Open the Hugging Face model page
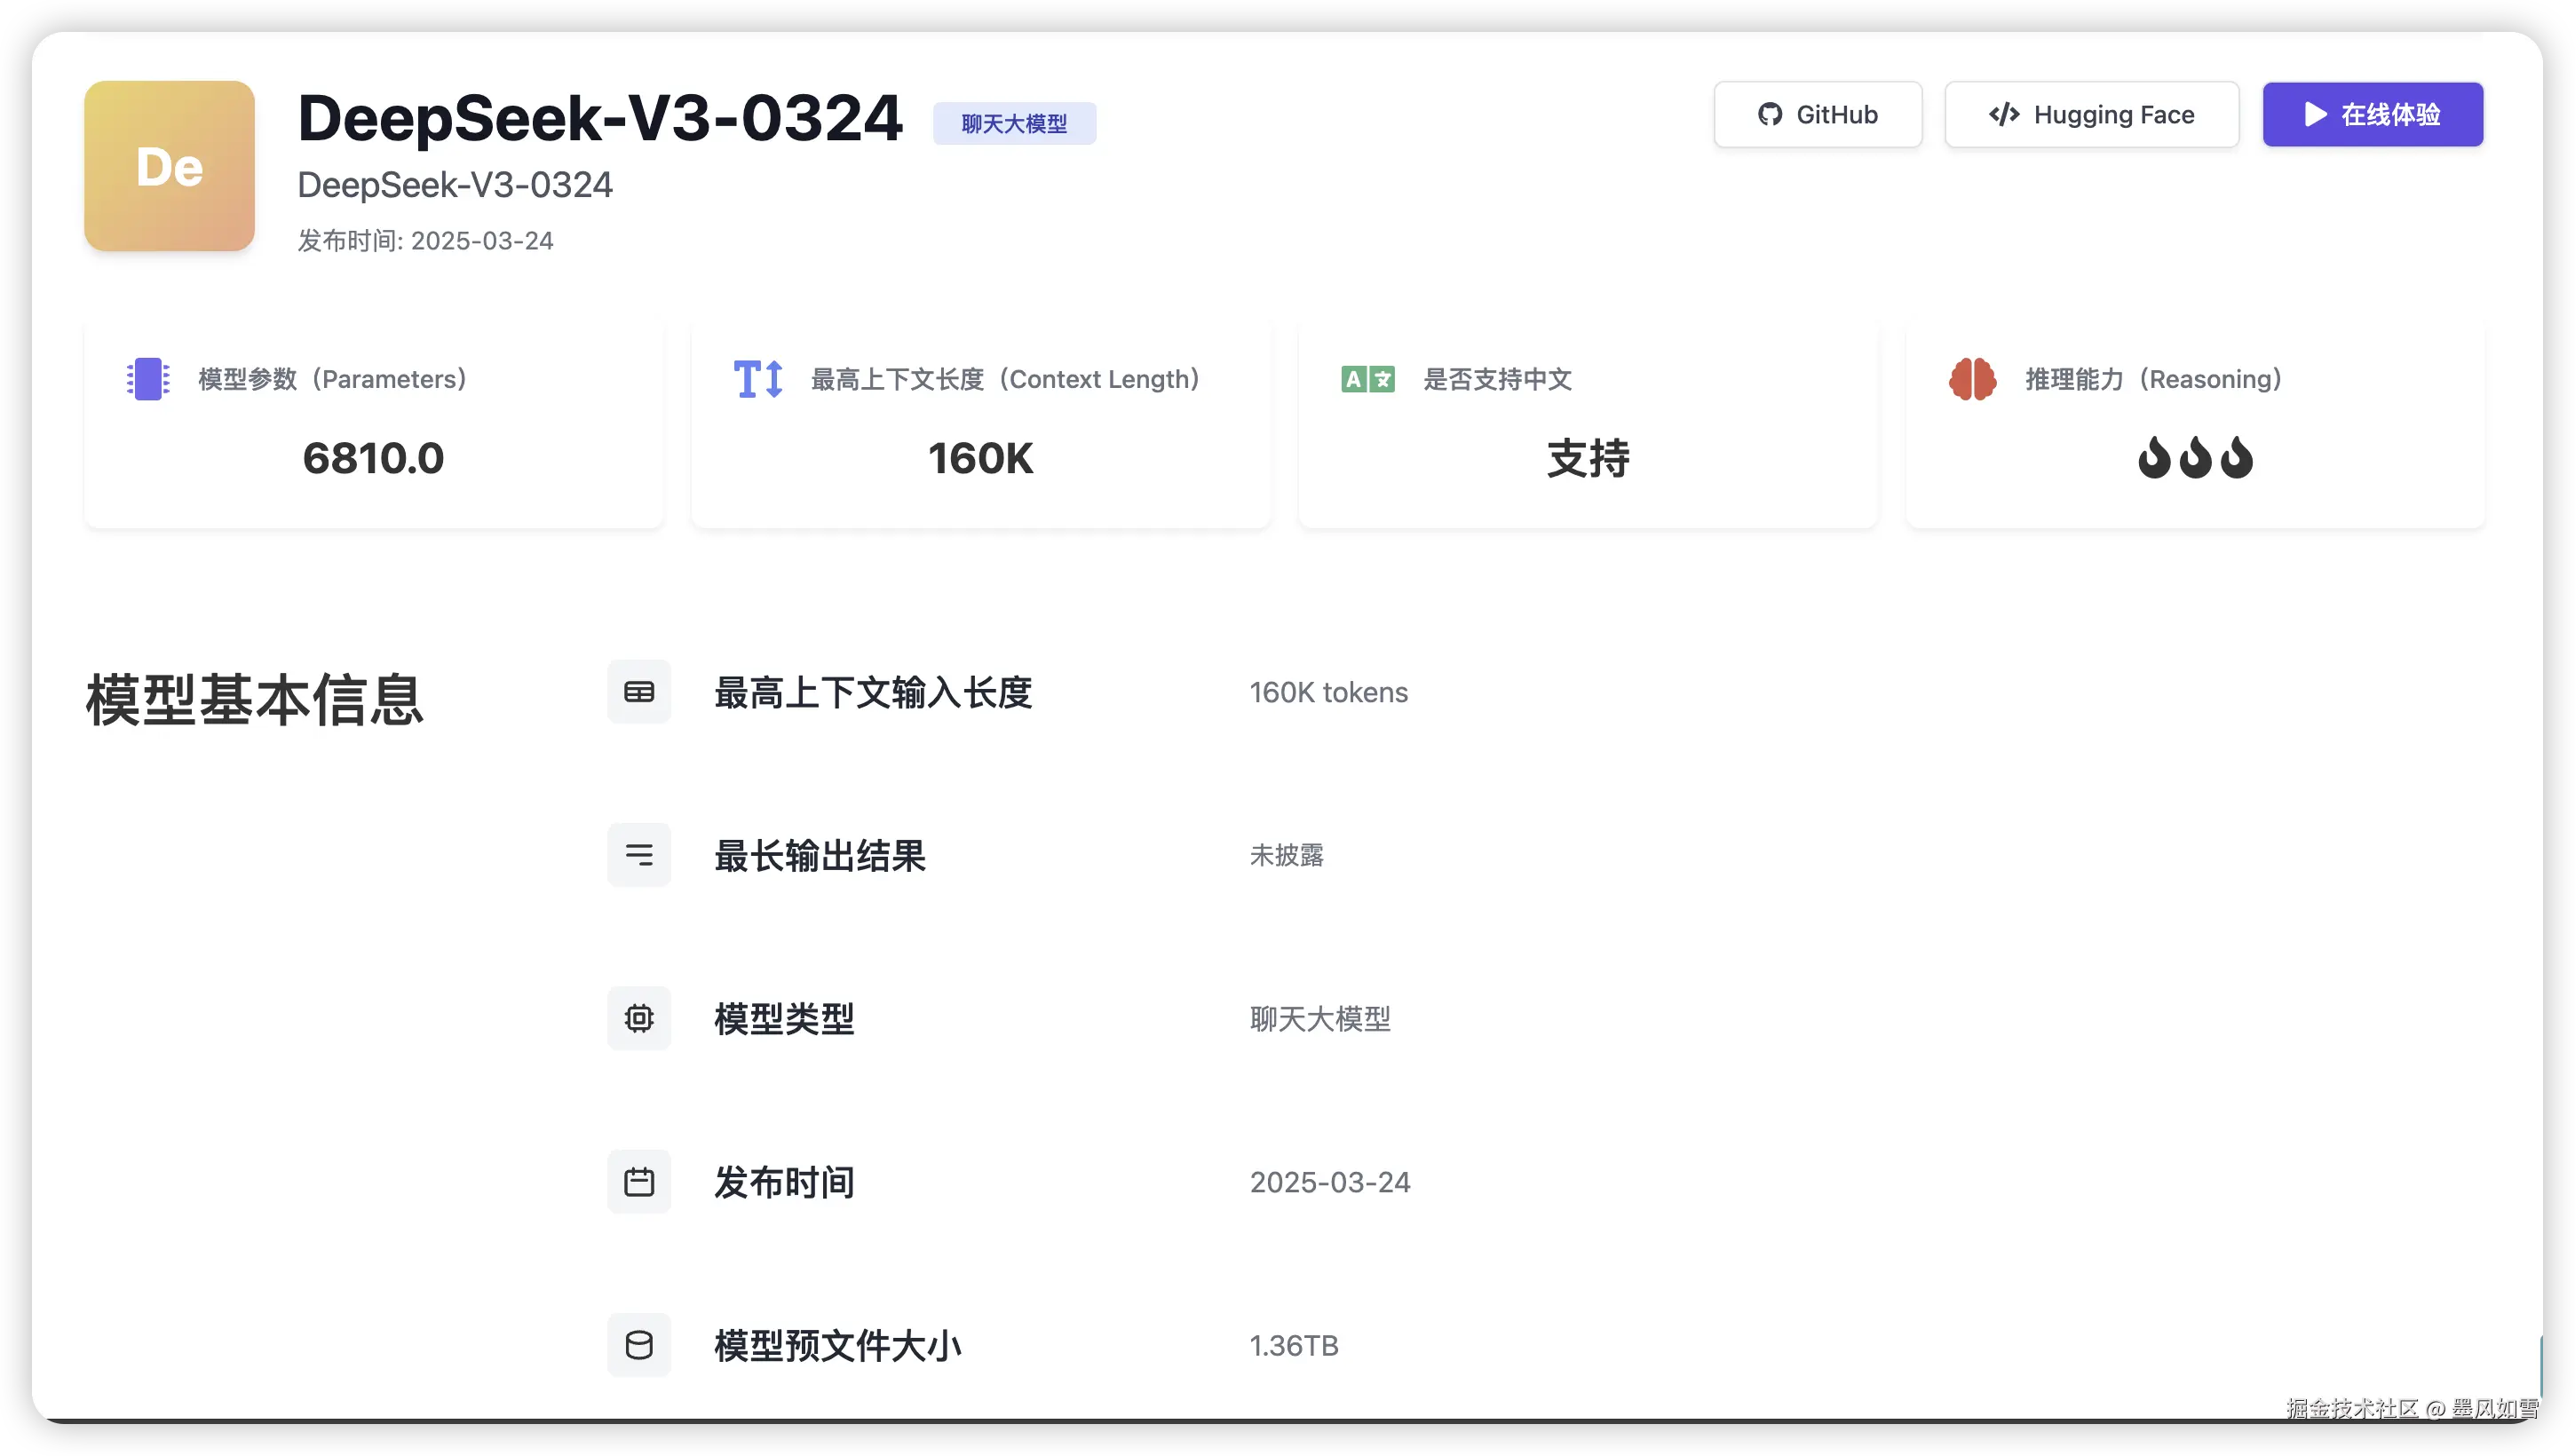This screenshot has width=2575, height=1456. pos(2091,115)
